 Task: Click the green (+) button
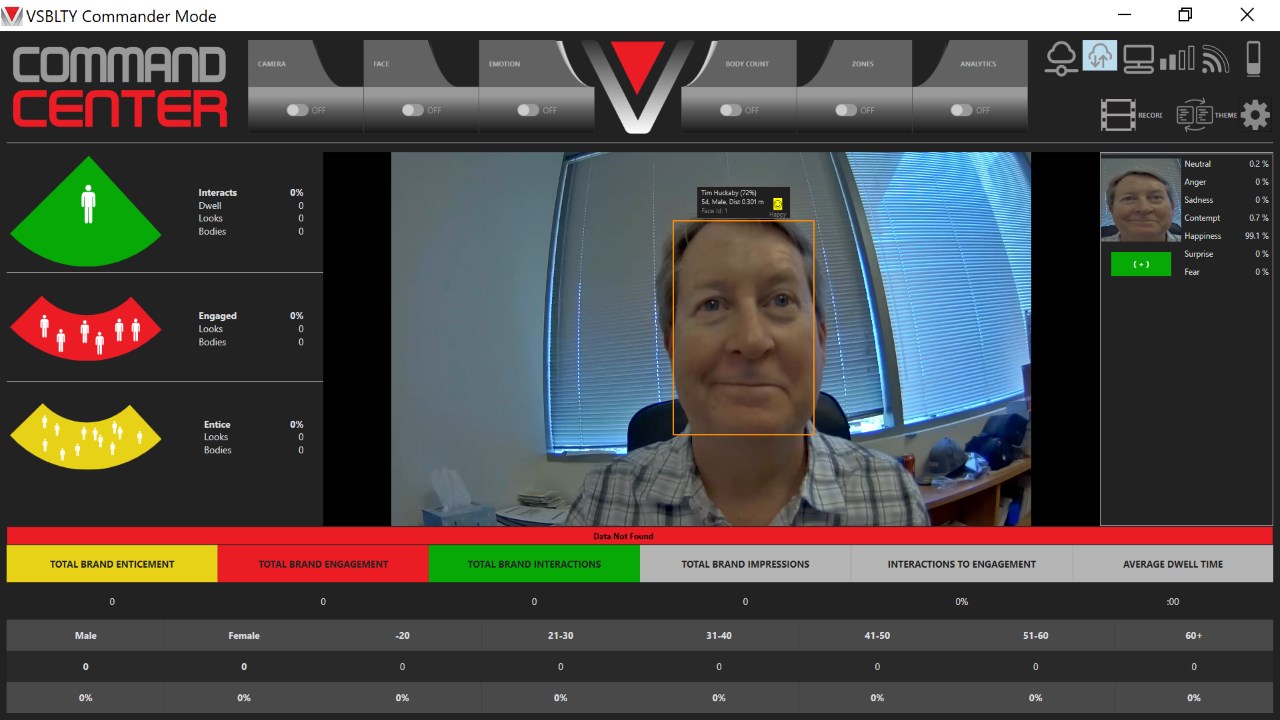[1141, 264]
